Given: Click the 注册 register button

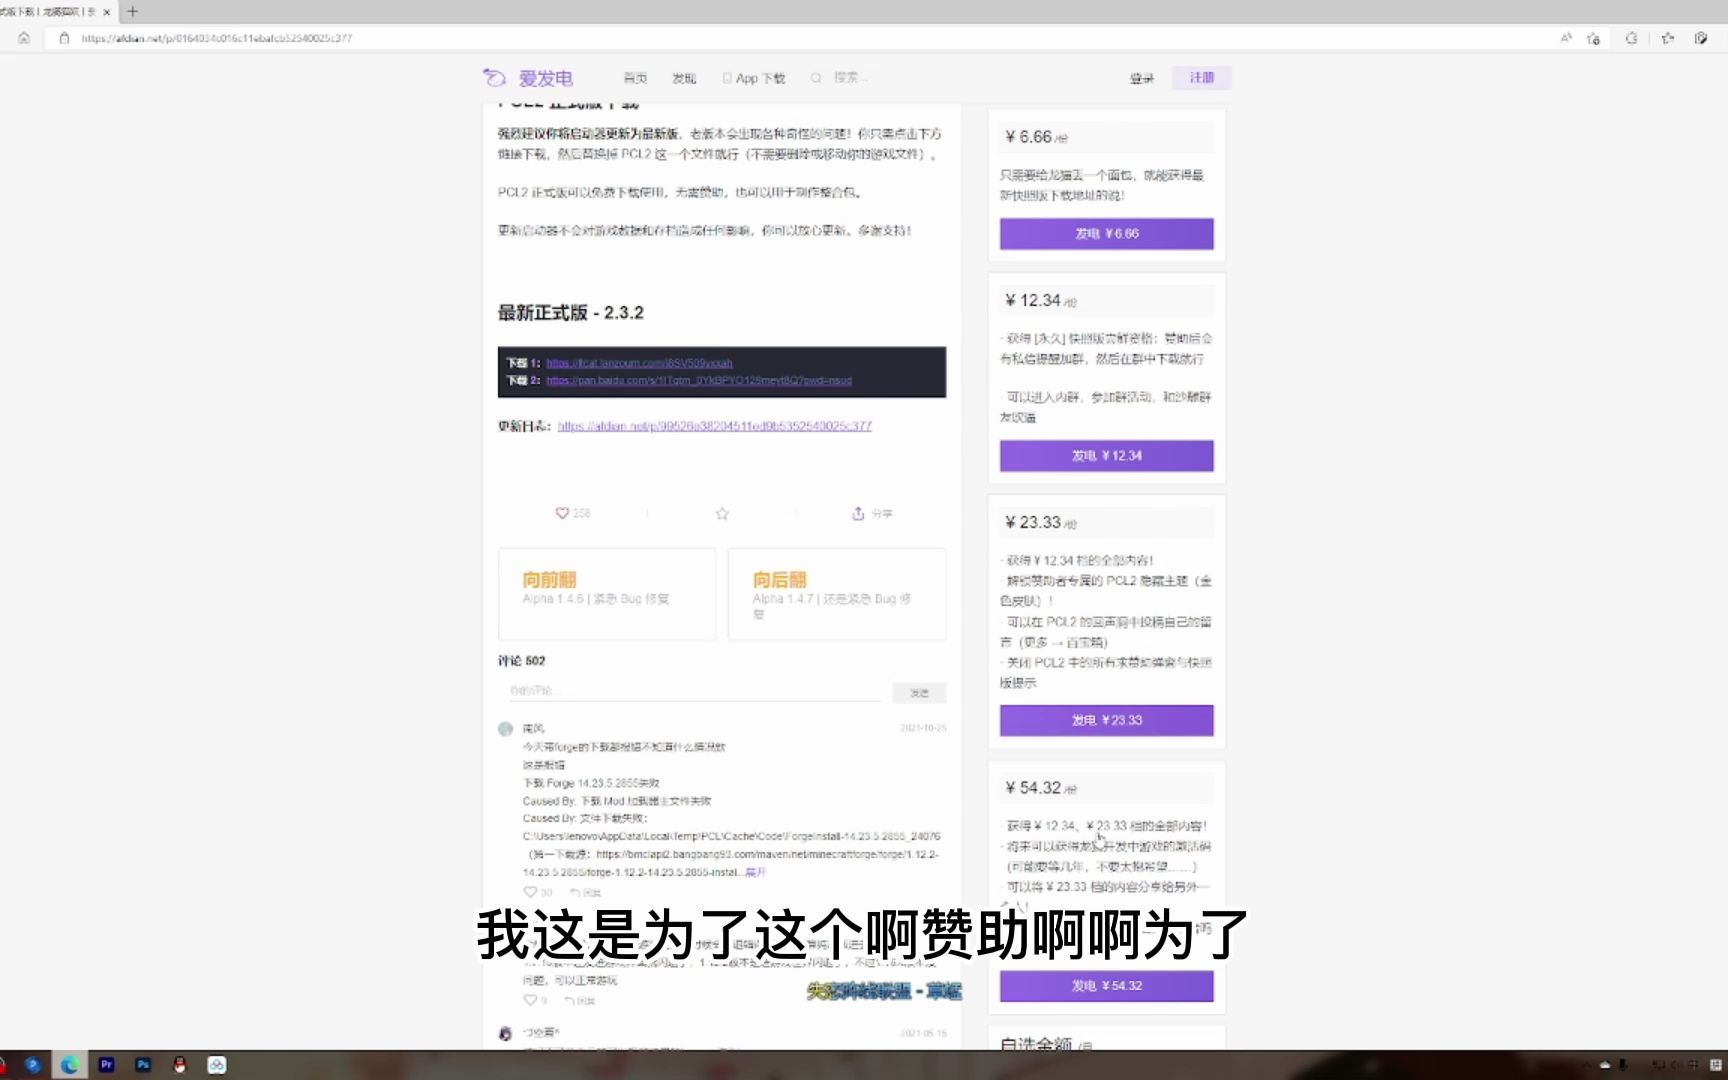Looking at the screenshot, I should click(x=1202, y=77).
